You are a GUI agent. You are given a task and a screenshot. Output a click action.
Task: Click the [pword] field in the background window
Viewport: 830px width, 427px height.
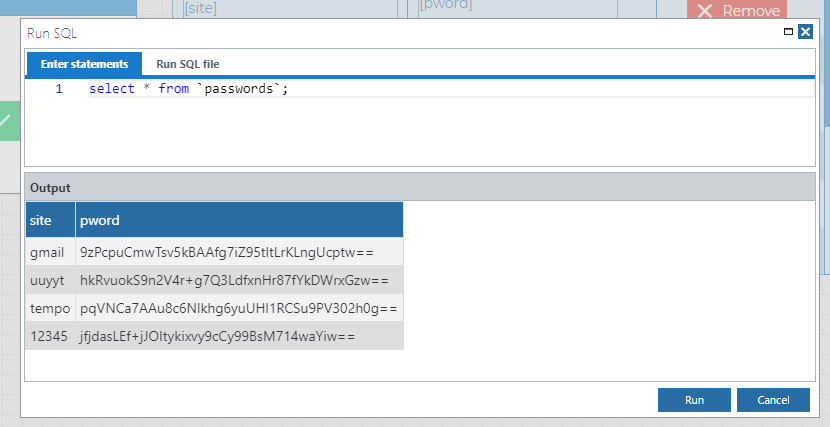[x=518, y=7]
